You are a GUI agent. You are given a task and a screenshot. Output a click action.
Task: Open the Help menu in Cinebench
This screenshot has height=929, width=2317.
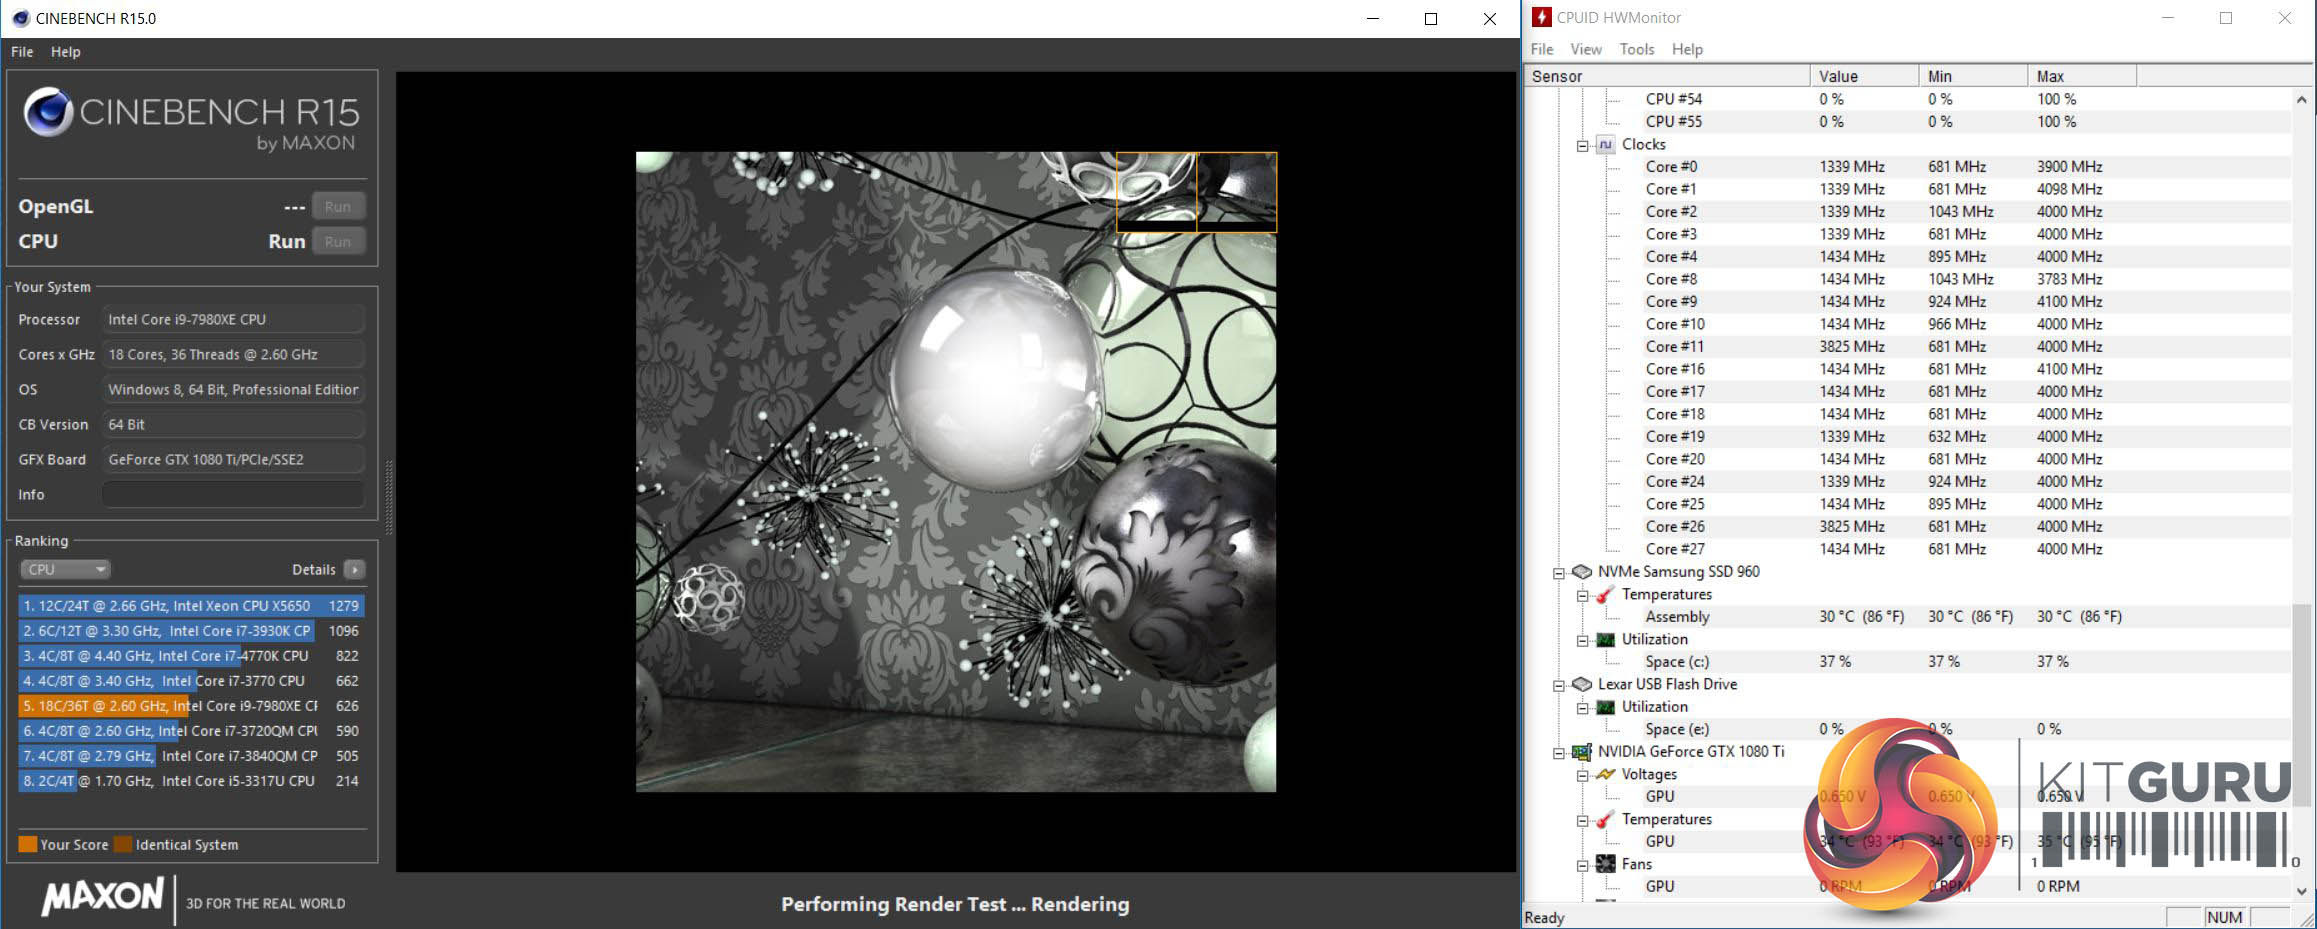tap(66, 52)
